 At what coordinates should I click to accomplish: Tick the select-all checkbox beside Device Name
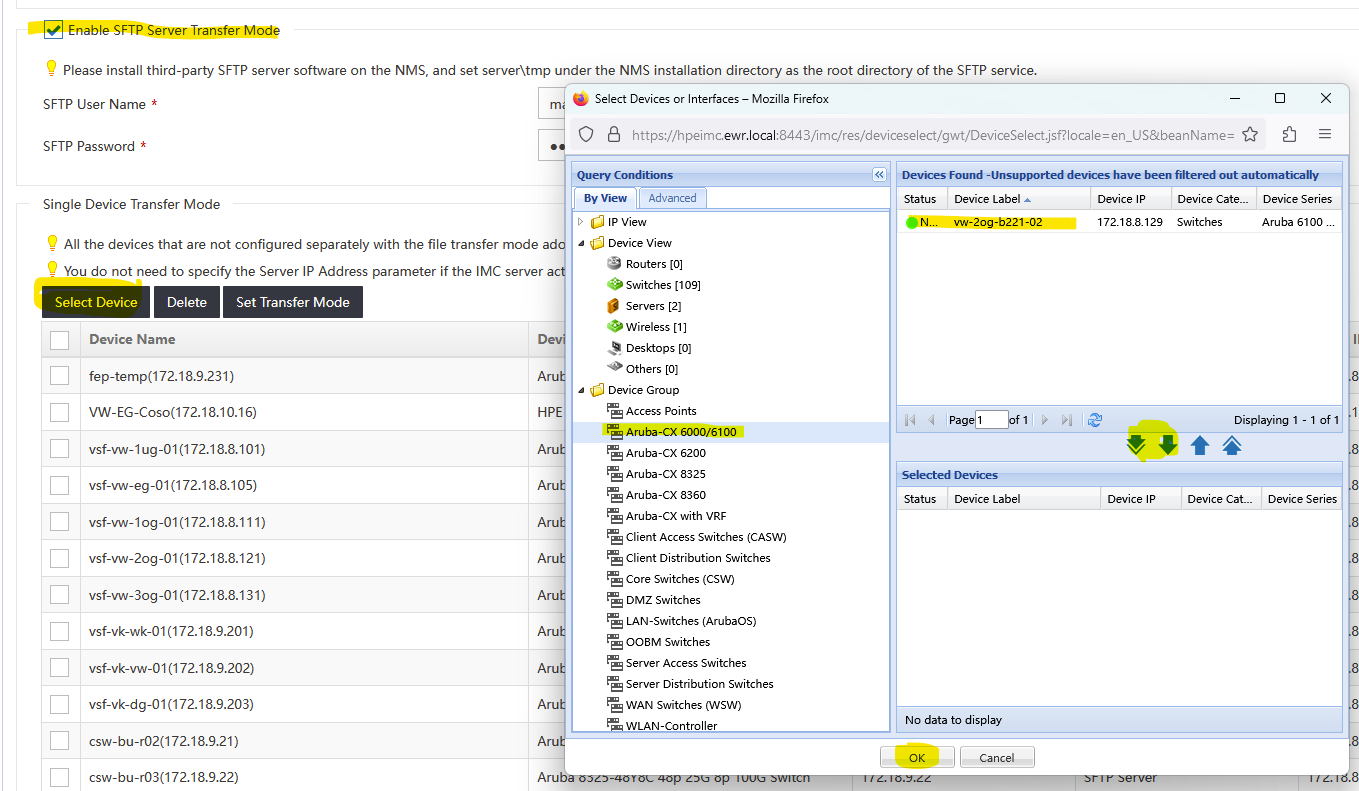(x=59, y=340)
